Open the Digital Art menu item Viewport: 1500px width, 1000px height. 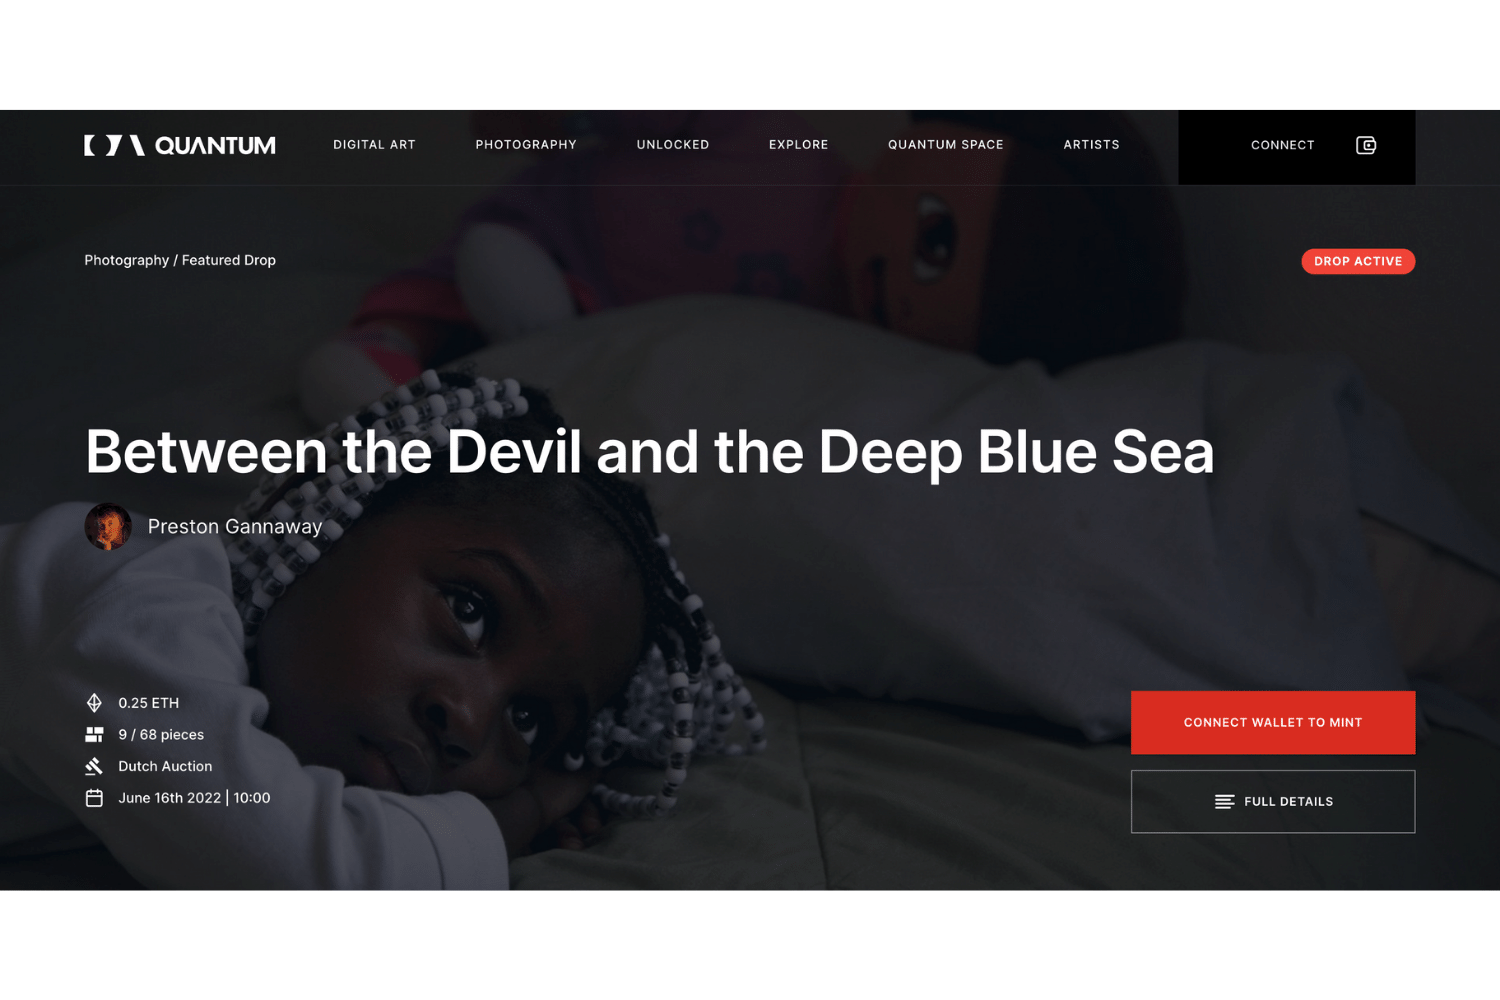tap(374, 145)
